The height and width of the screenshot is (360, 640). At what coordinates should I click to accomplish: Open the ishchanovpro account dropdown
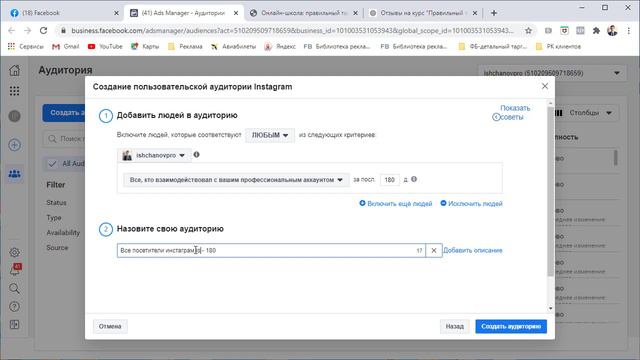pos(154,156)
